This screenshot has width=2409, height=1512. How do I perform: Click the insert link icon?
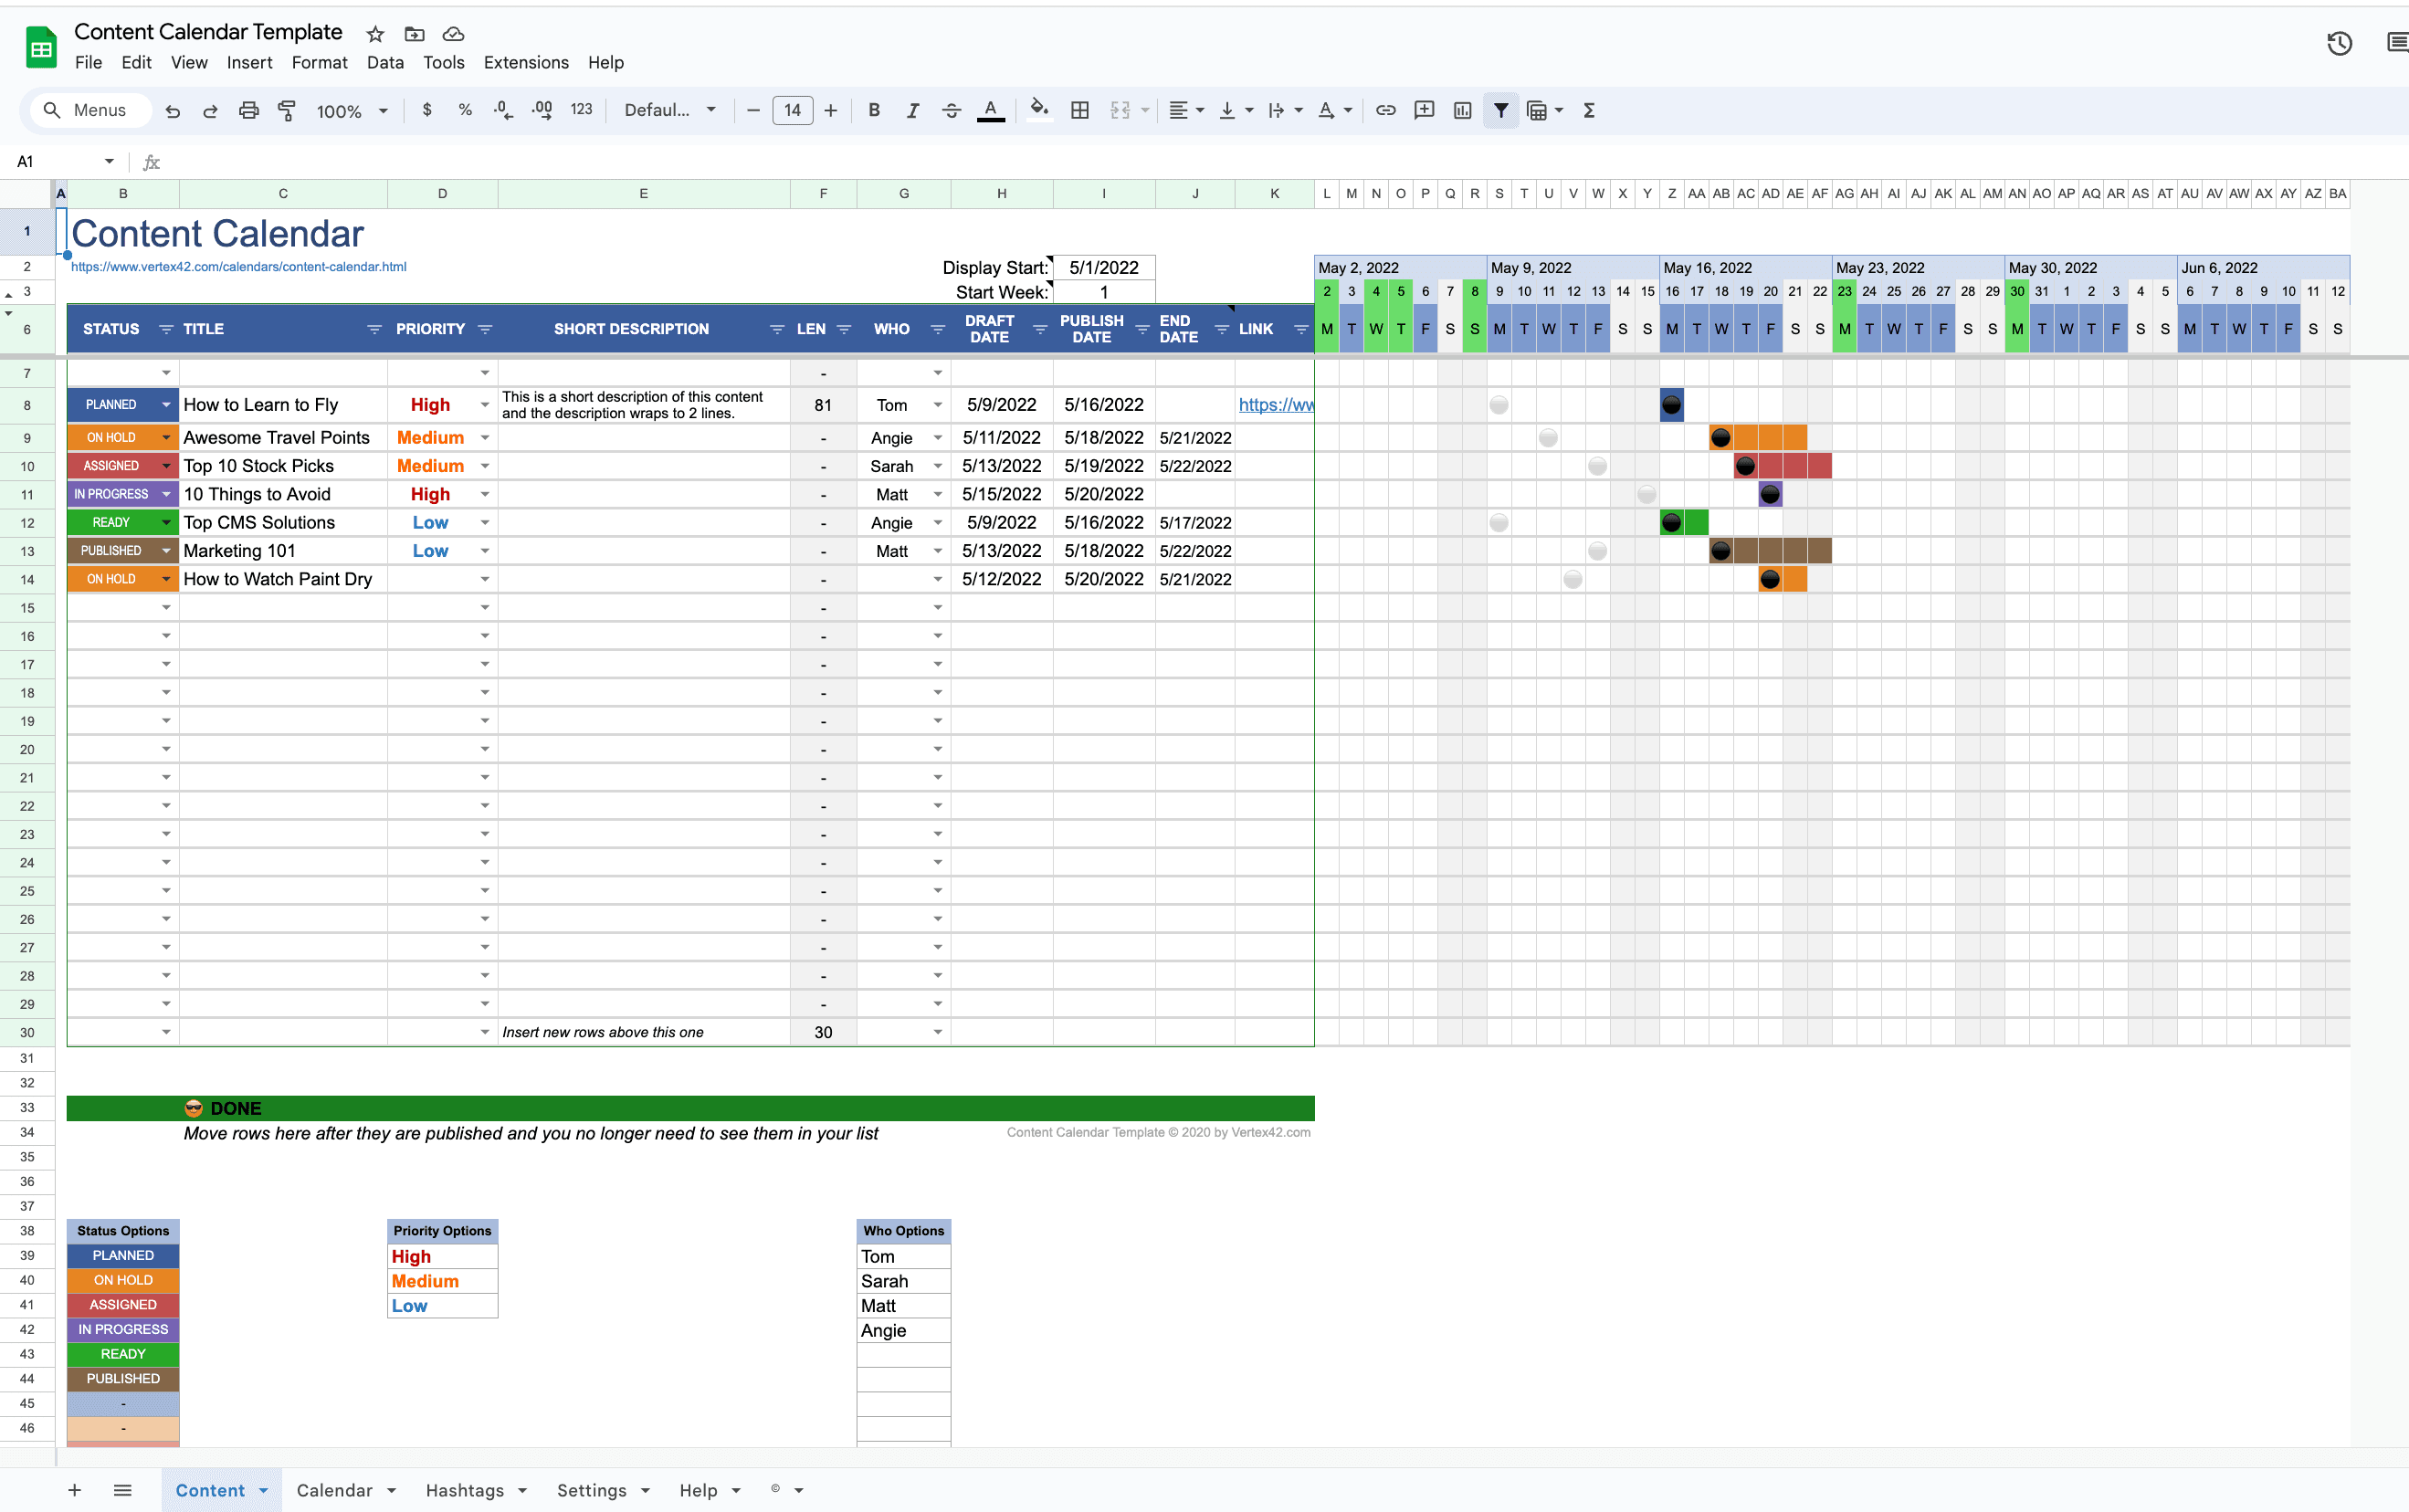click(x=1385, y=110)
